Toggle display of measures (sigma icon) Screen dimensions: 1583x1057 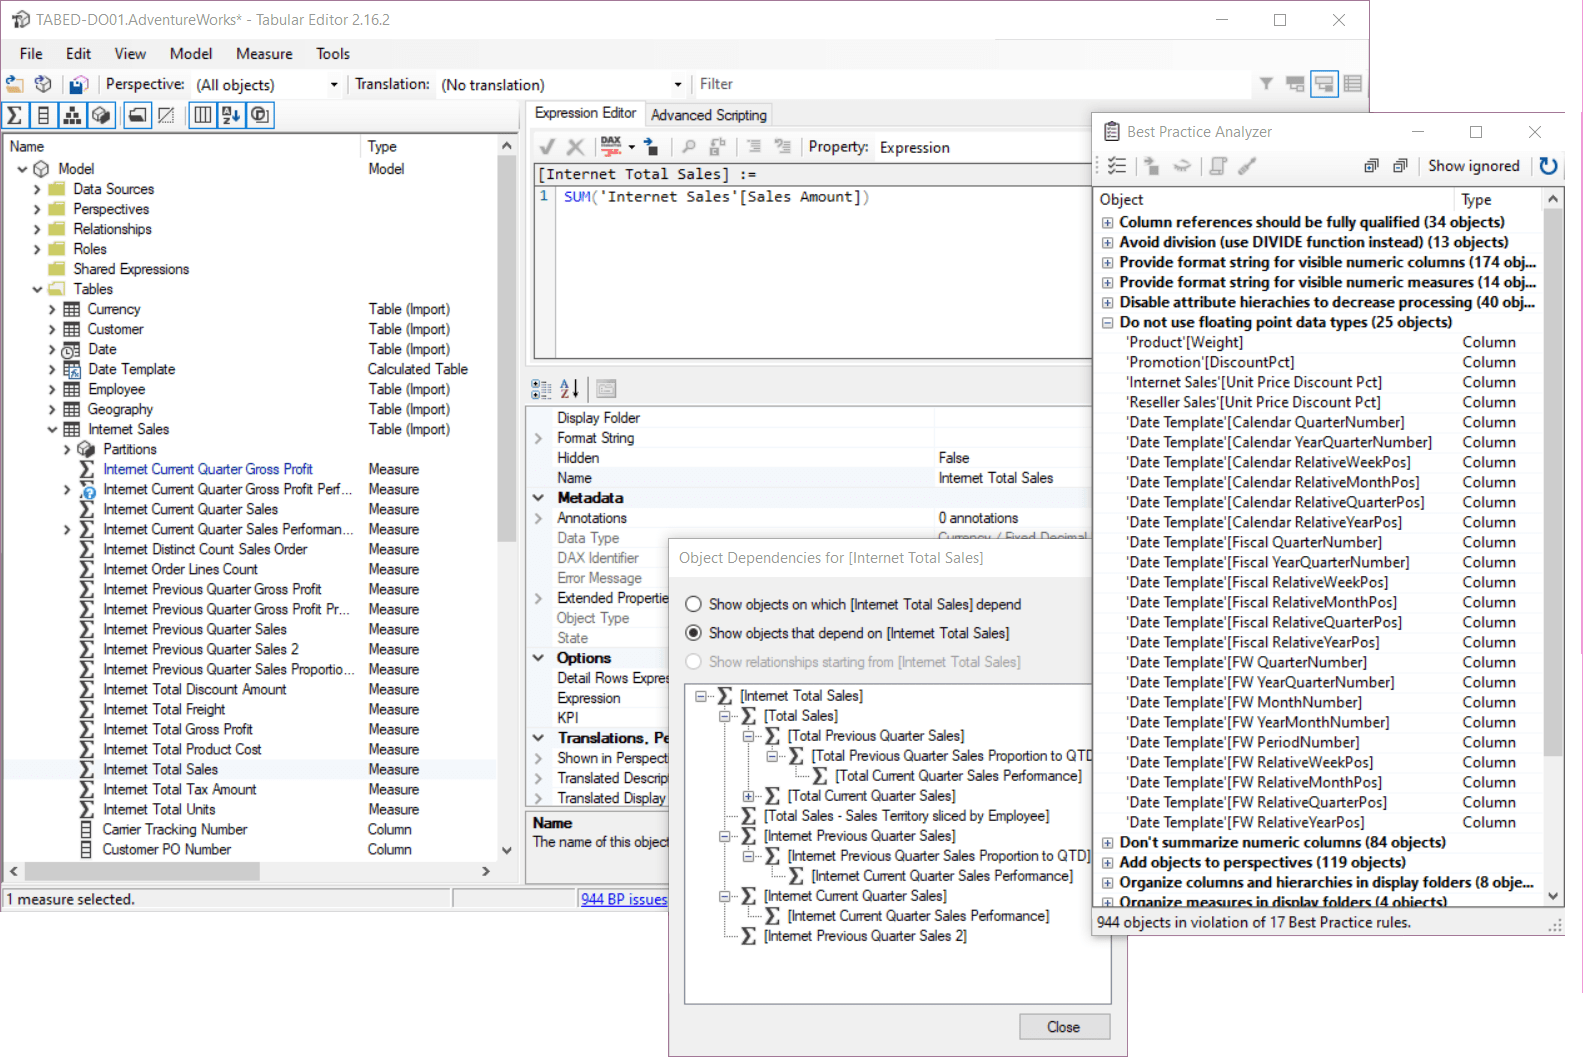[x=15, y=115]
